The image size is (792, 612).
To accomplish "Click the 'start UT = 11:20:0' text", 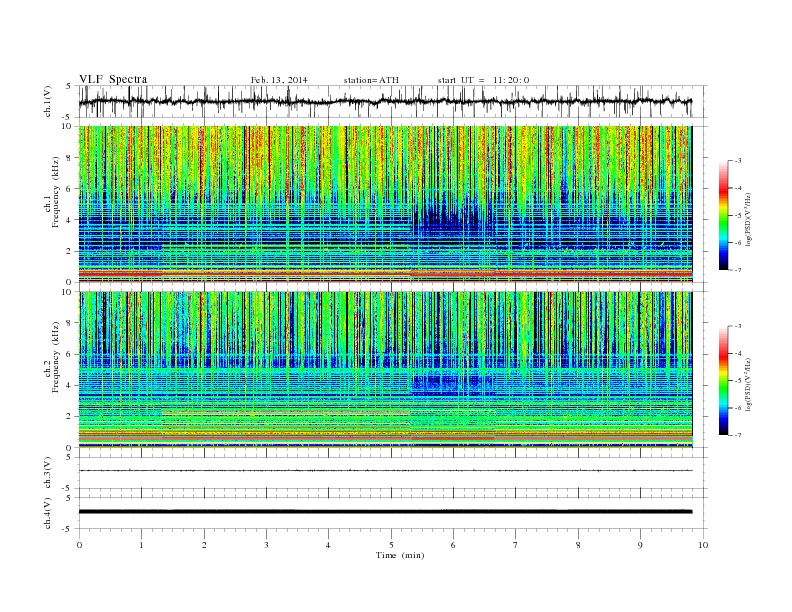I will 483,80.
